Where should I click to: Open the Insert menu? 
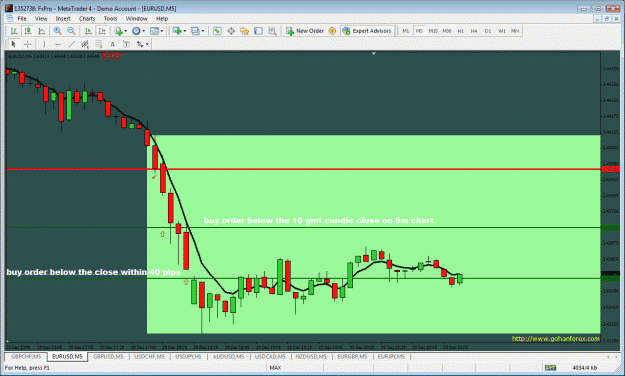coord(63,18)
